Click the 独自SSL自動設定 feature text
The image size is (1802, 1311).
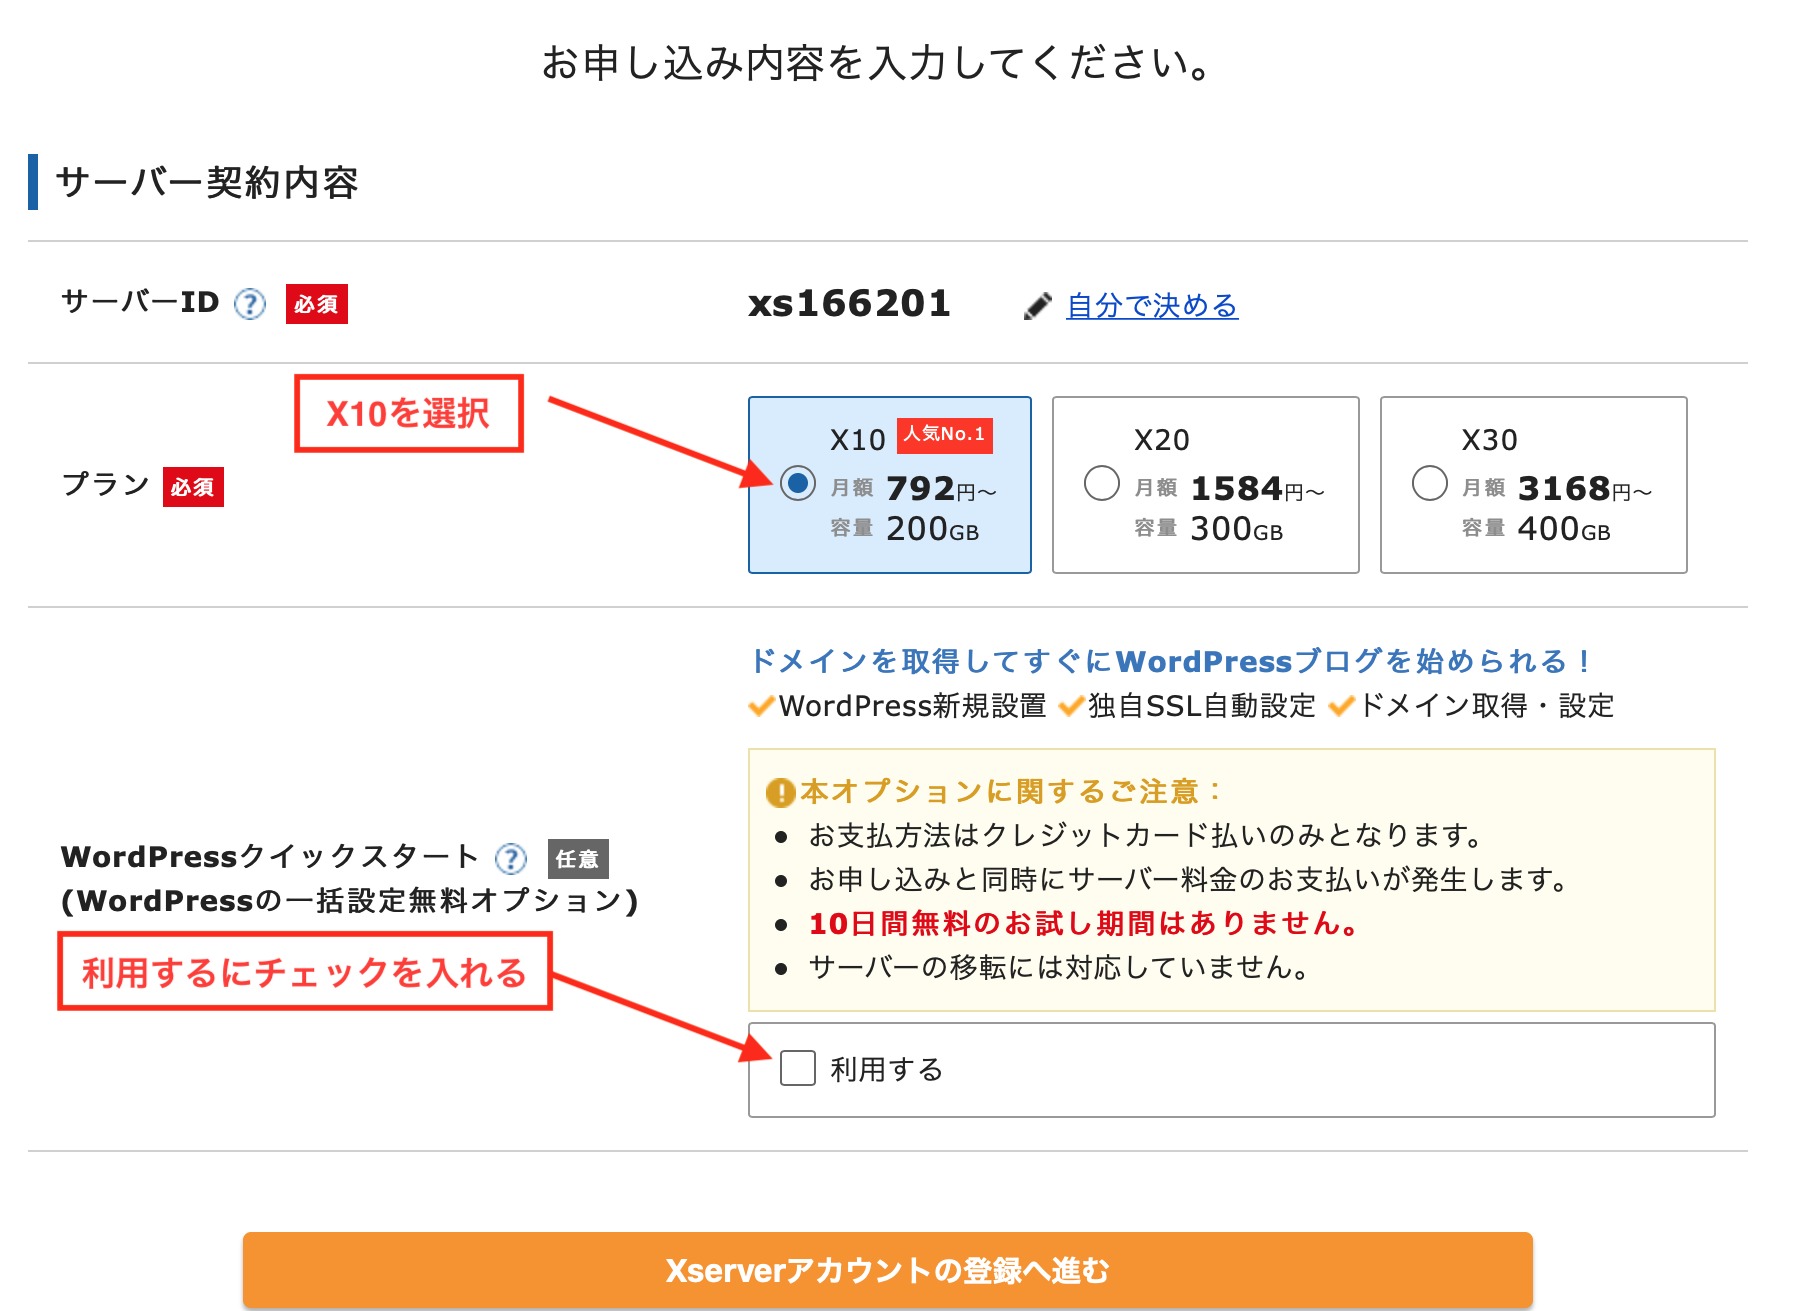(x=1202, y=706)
